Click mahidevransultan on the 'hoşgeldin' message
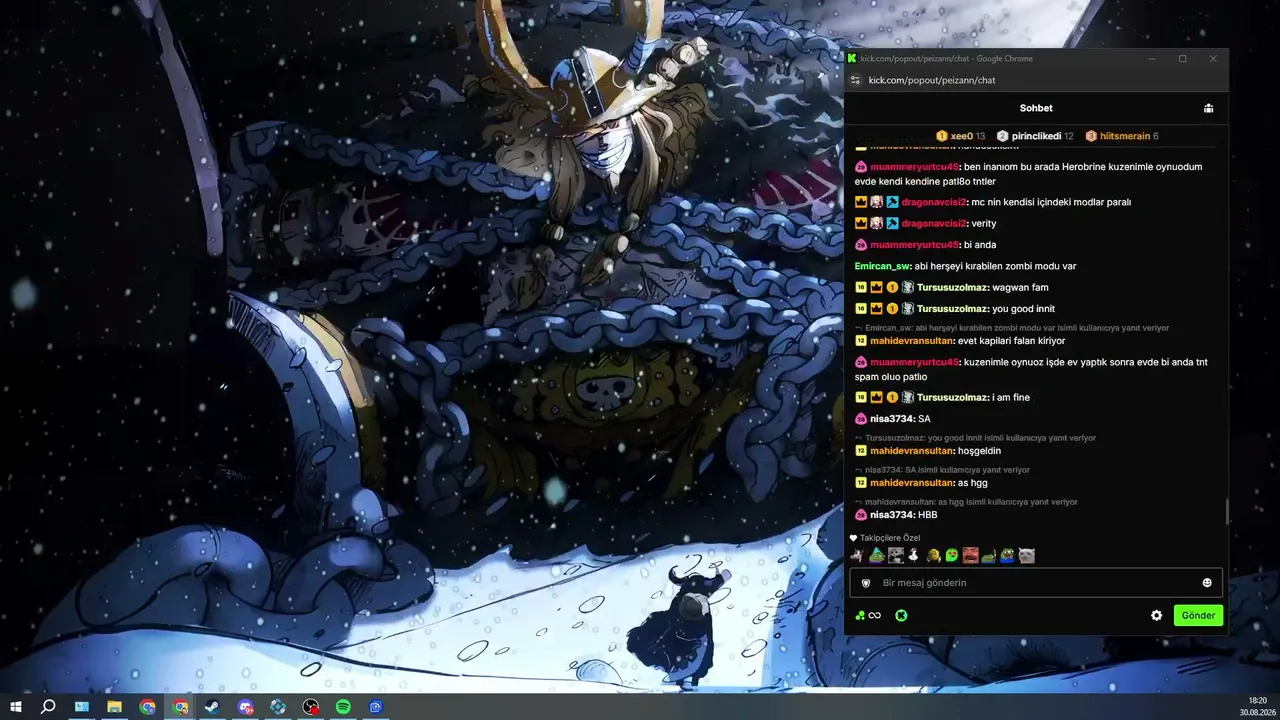The width and height of the screenshot is (1280, 720). [x=912, y=451]
